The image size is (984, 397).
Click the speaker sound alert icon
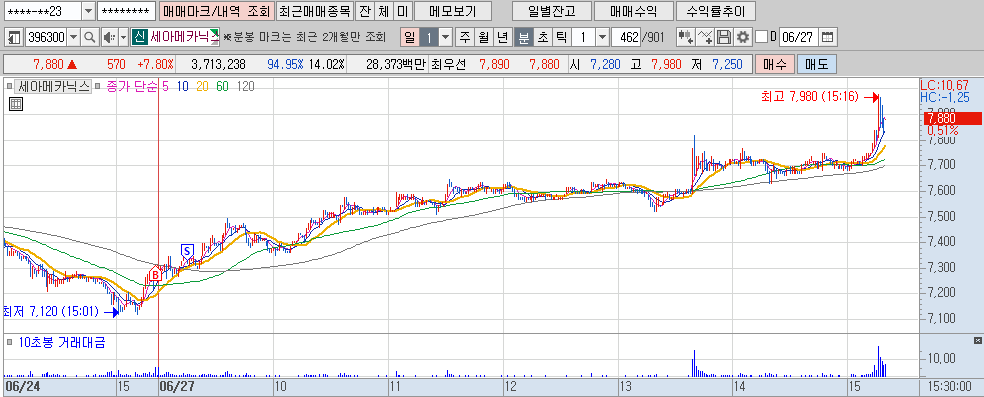click(x=109, y=37)
